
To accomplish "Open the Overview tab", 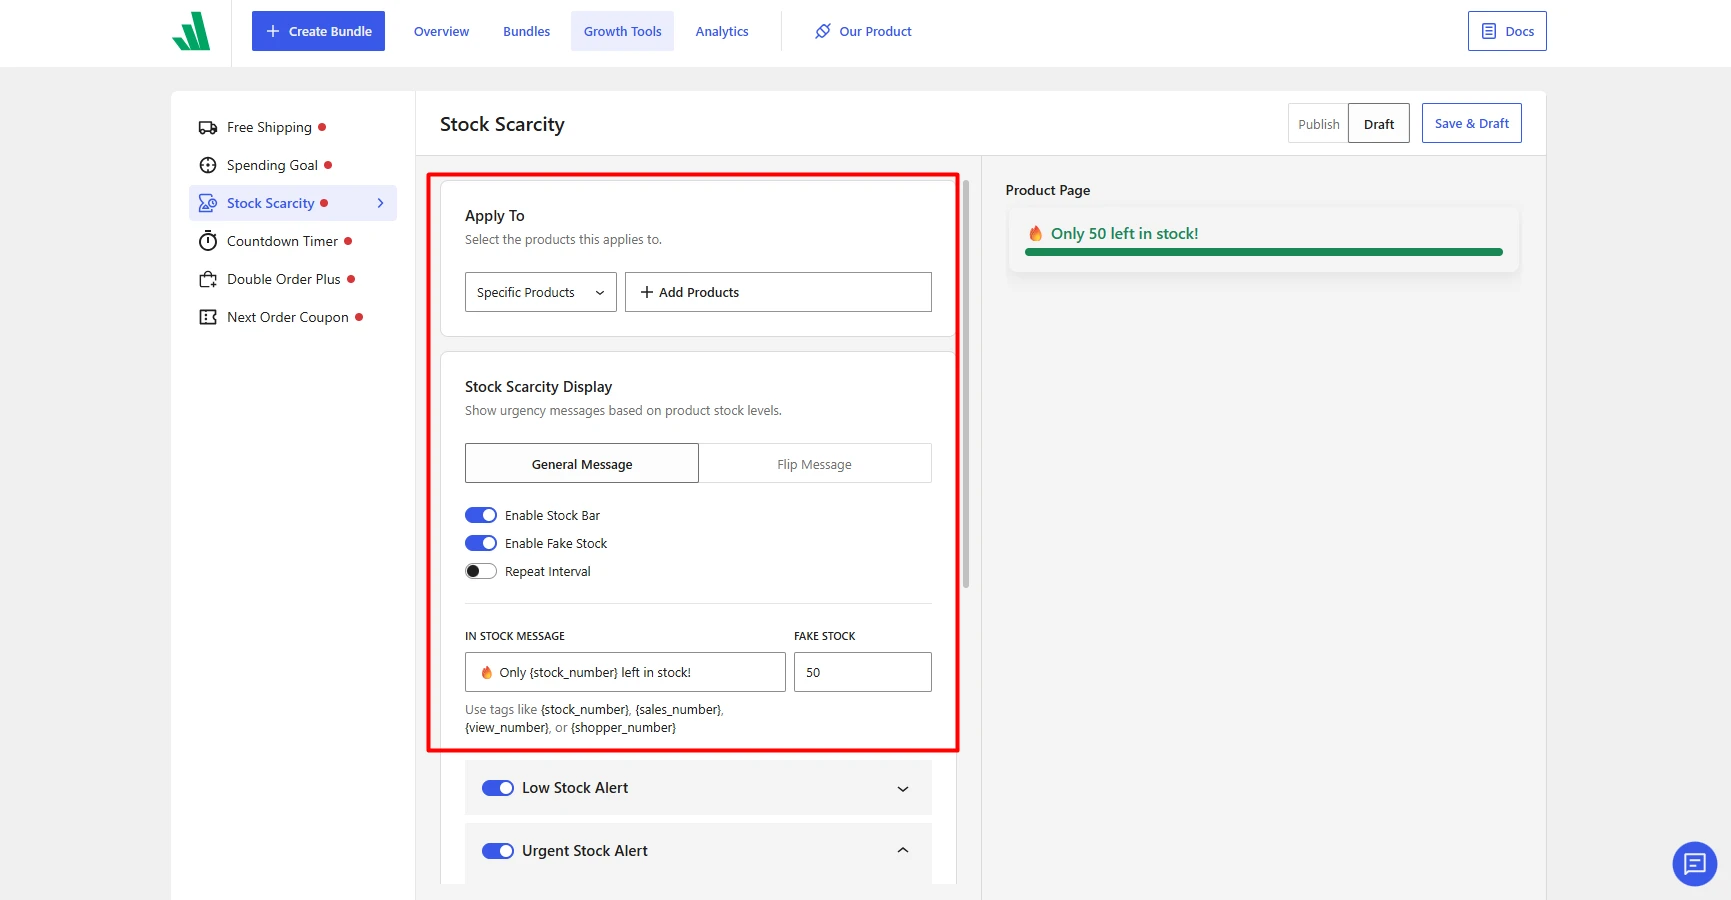I will click(441, 31).
